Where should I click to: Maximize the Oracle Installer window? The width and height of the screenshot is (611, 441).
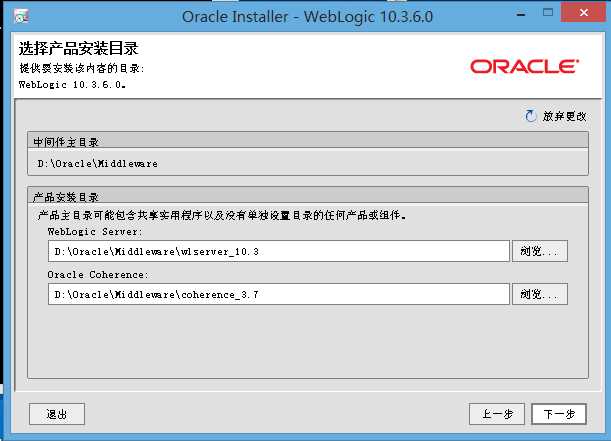(548, 13)
